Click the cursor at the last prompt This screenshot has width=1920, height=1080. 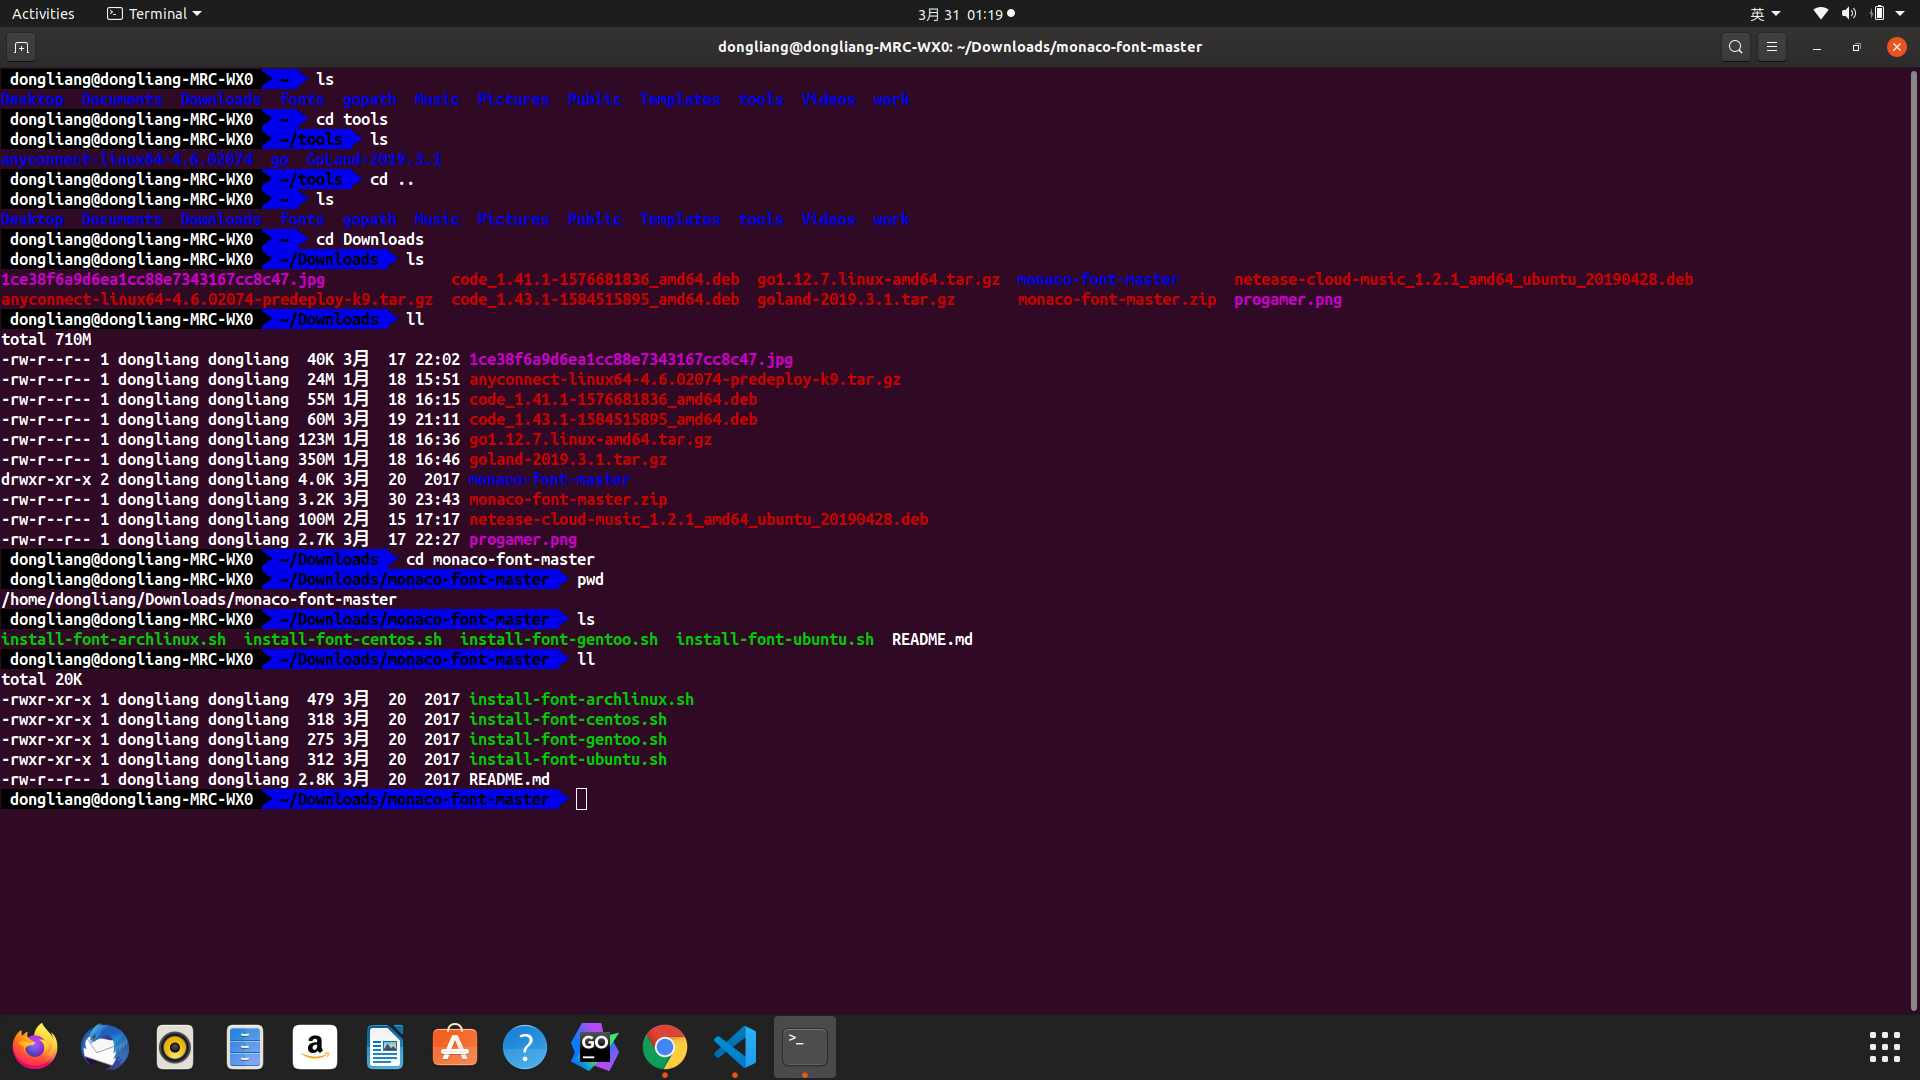[x=582, y=799]
